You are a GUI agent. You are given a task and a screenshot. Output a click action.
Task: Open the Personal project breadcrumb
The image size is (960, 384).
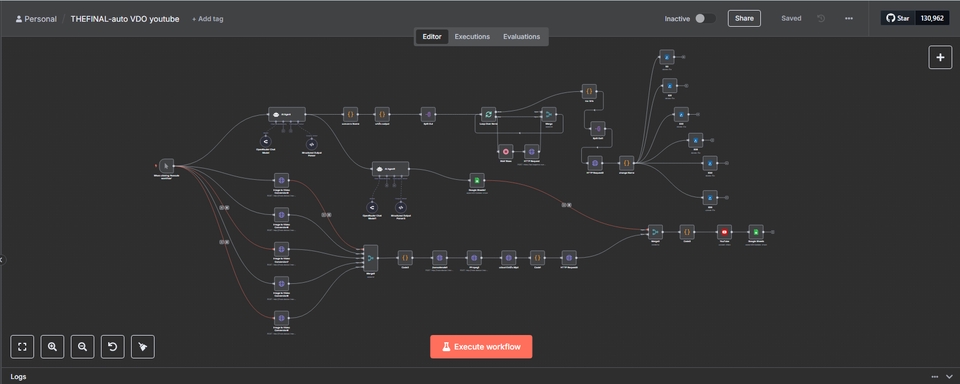coord(36,19)
